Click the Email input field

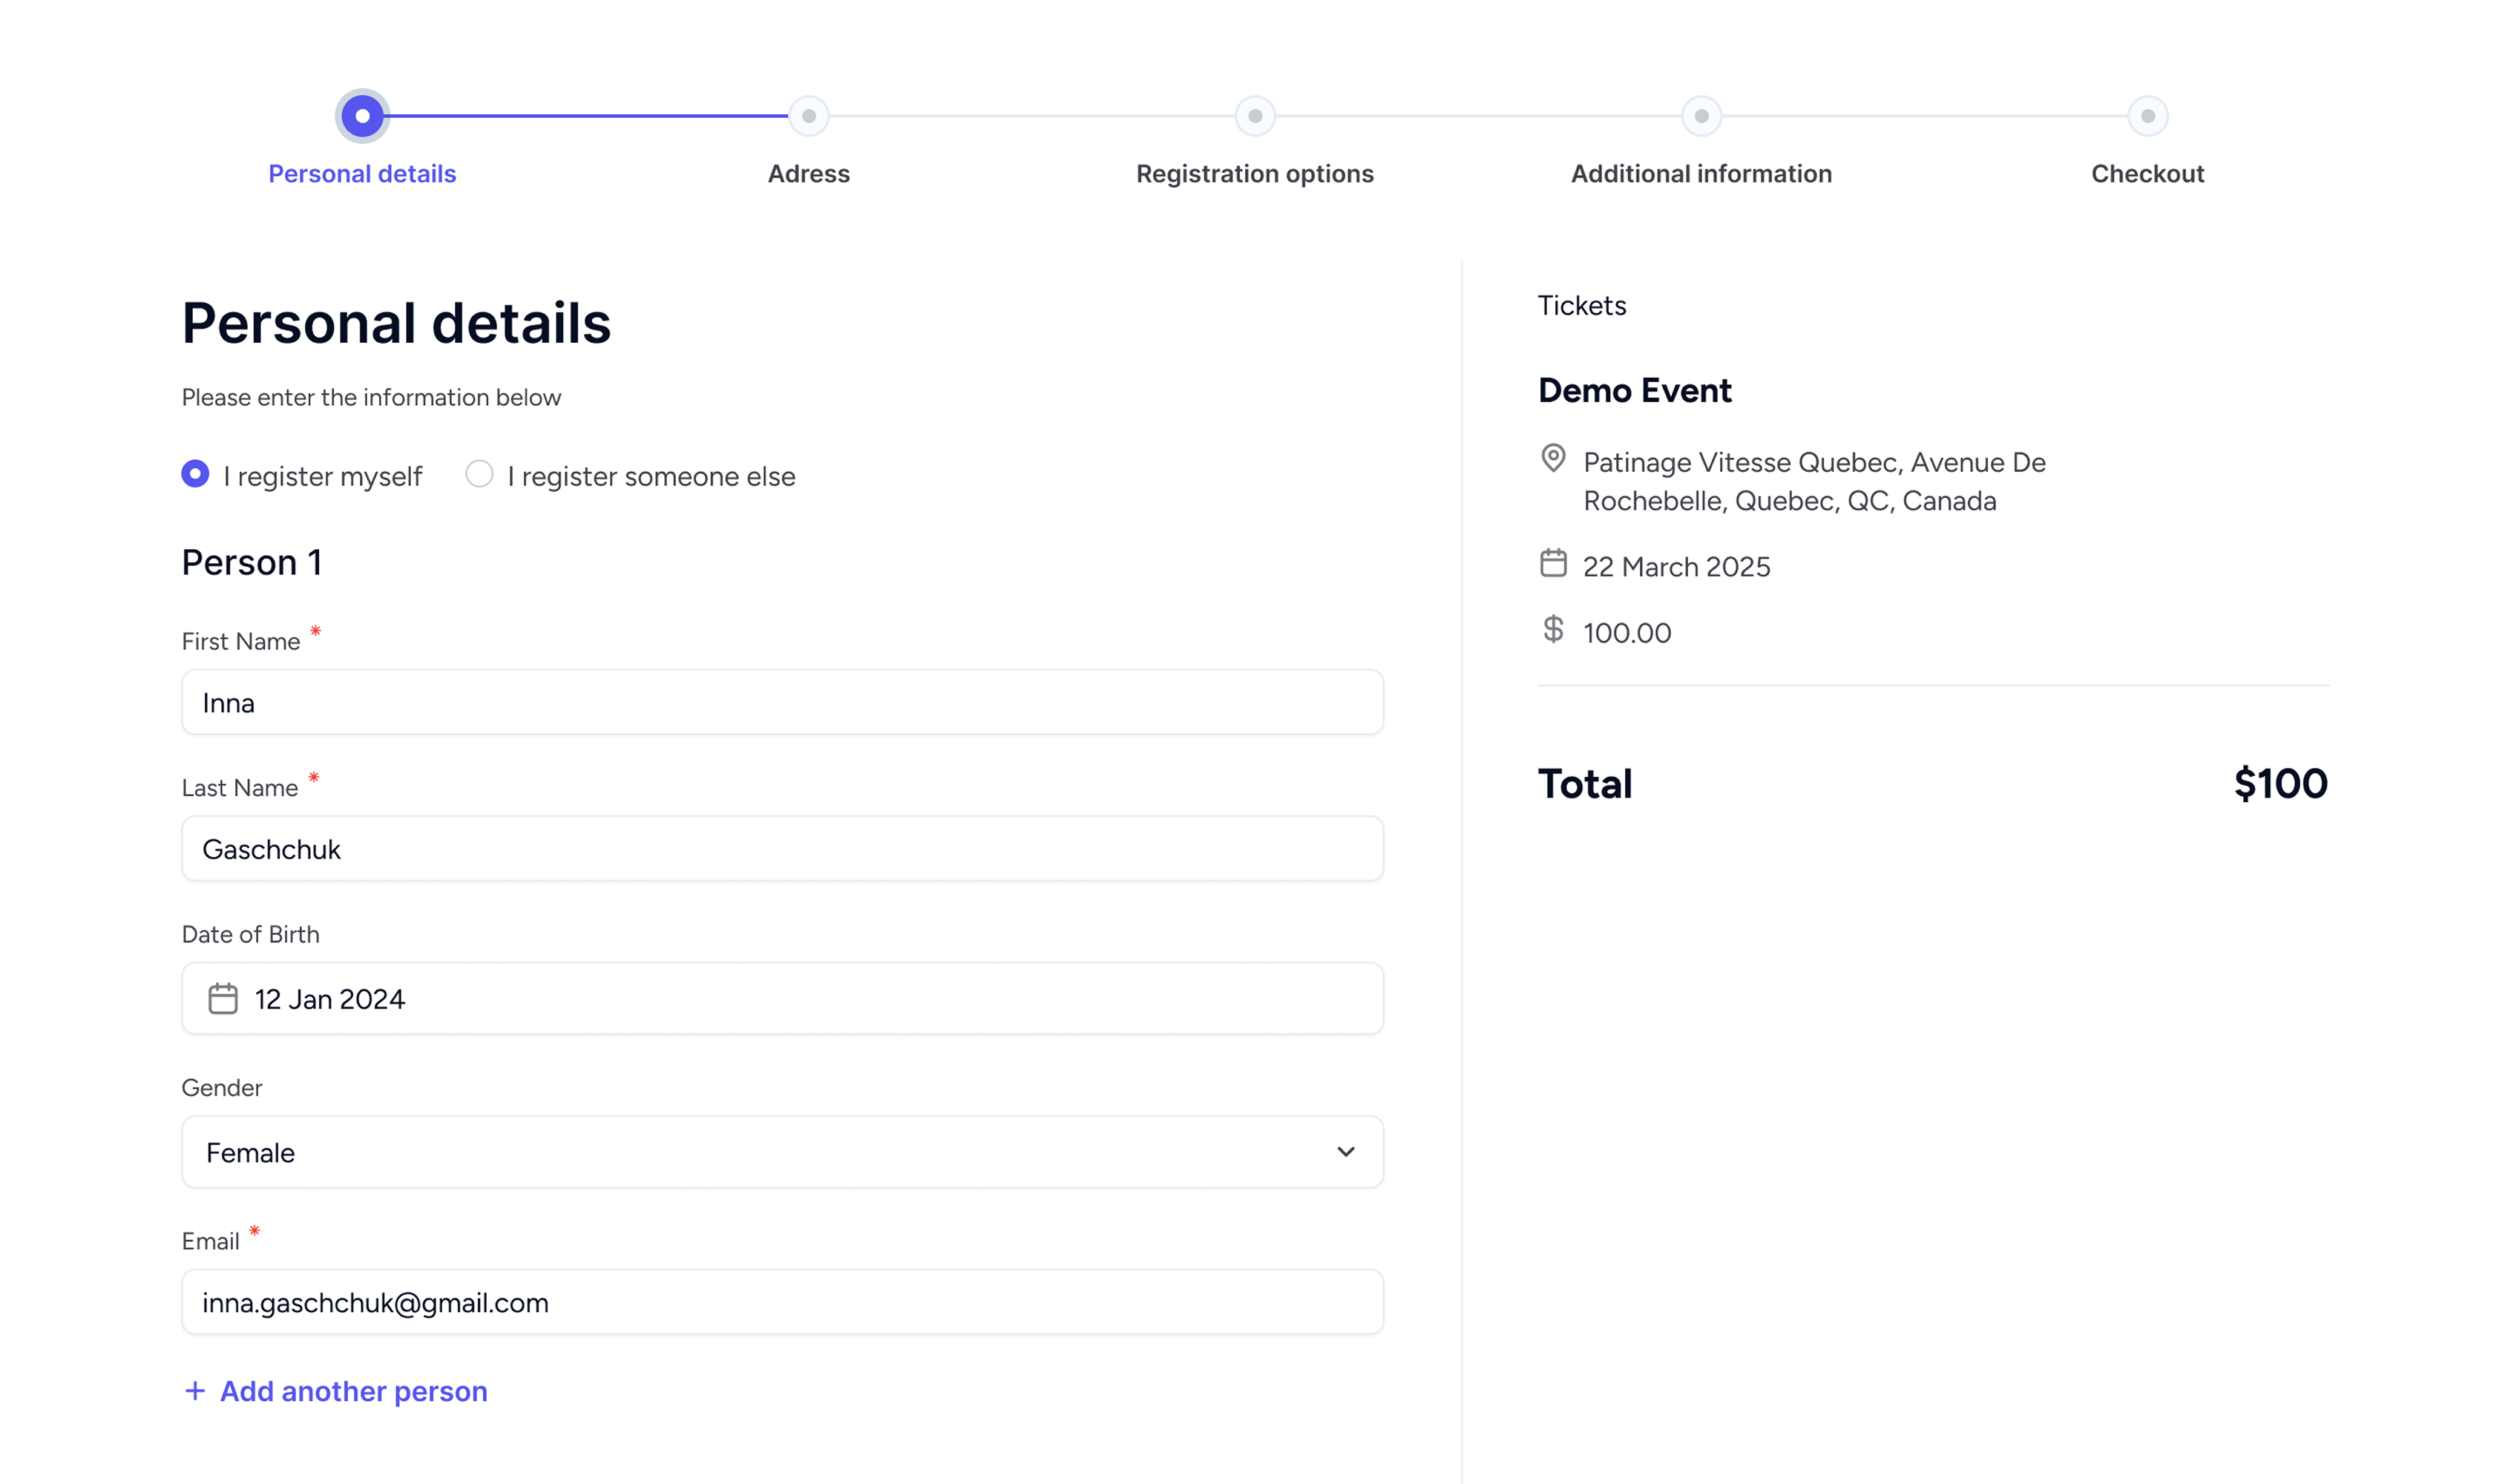tap(782, 1301)
